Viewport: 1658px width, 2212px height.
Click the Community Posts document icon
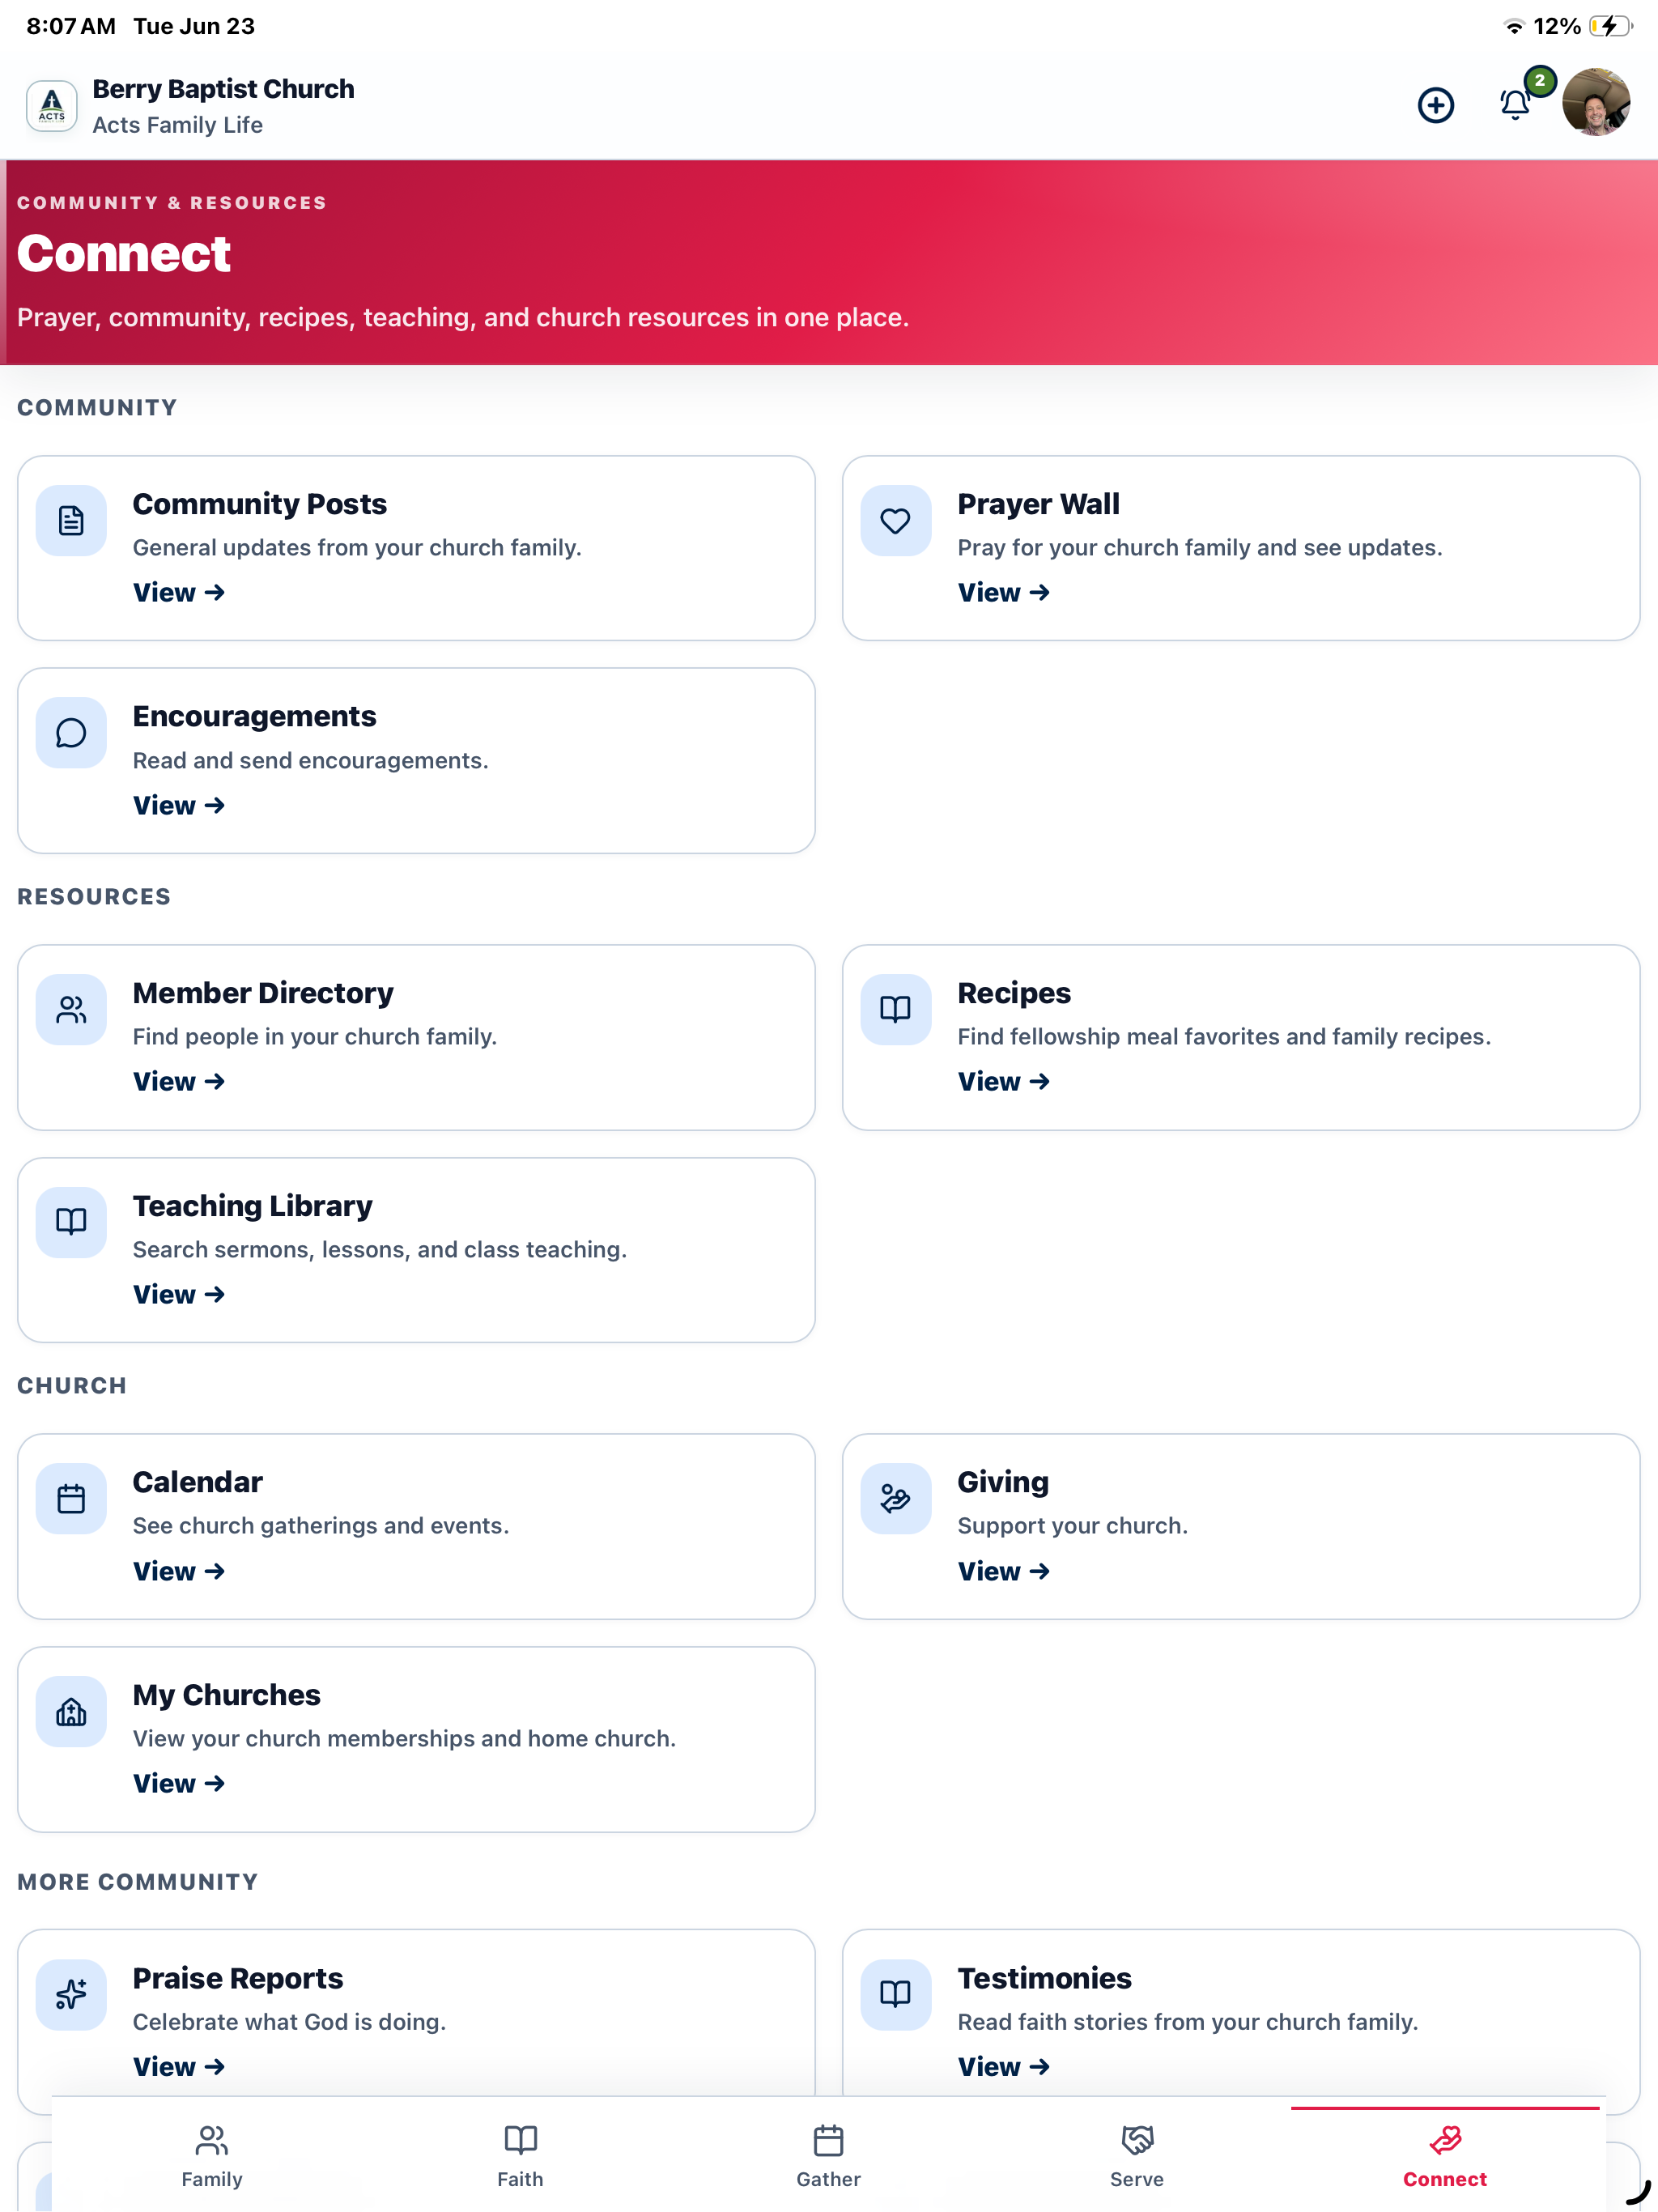(x=71, y=520)
